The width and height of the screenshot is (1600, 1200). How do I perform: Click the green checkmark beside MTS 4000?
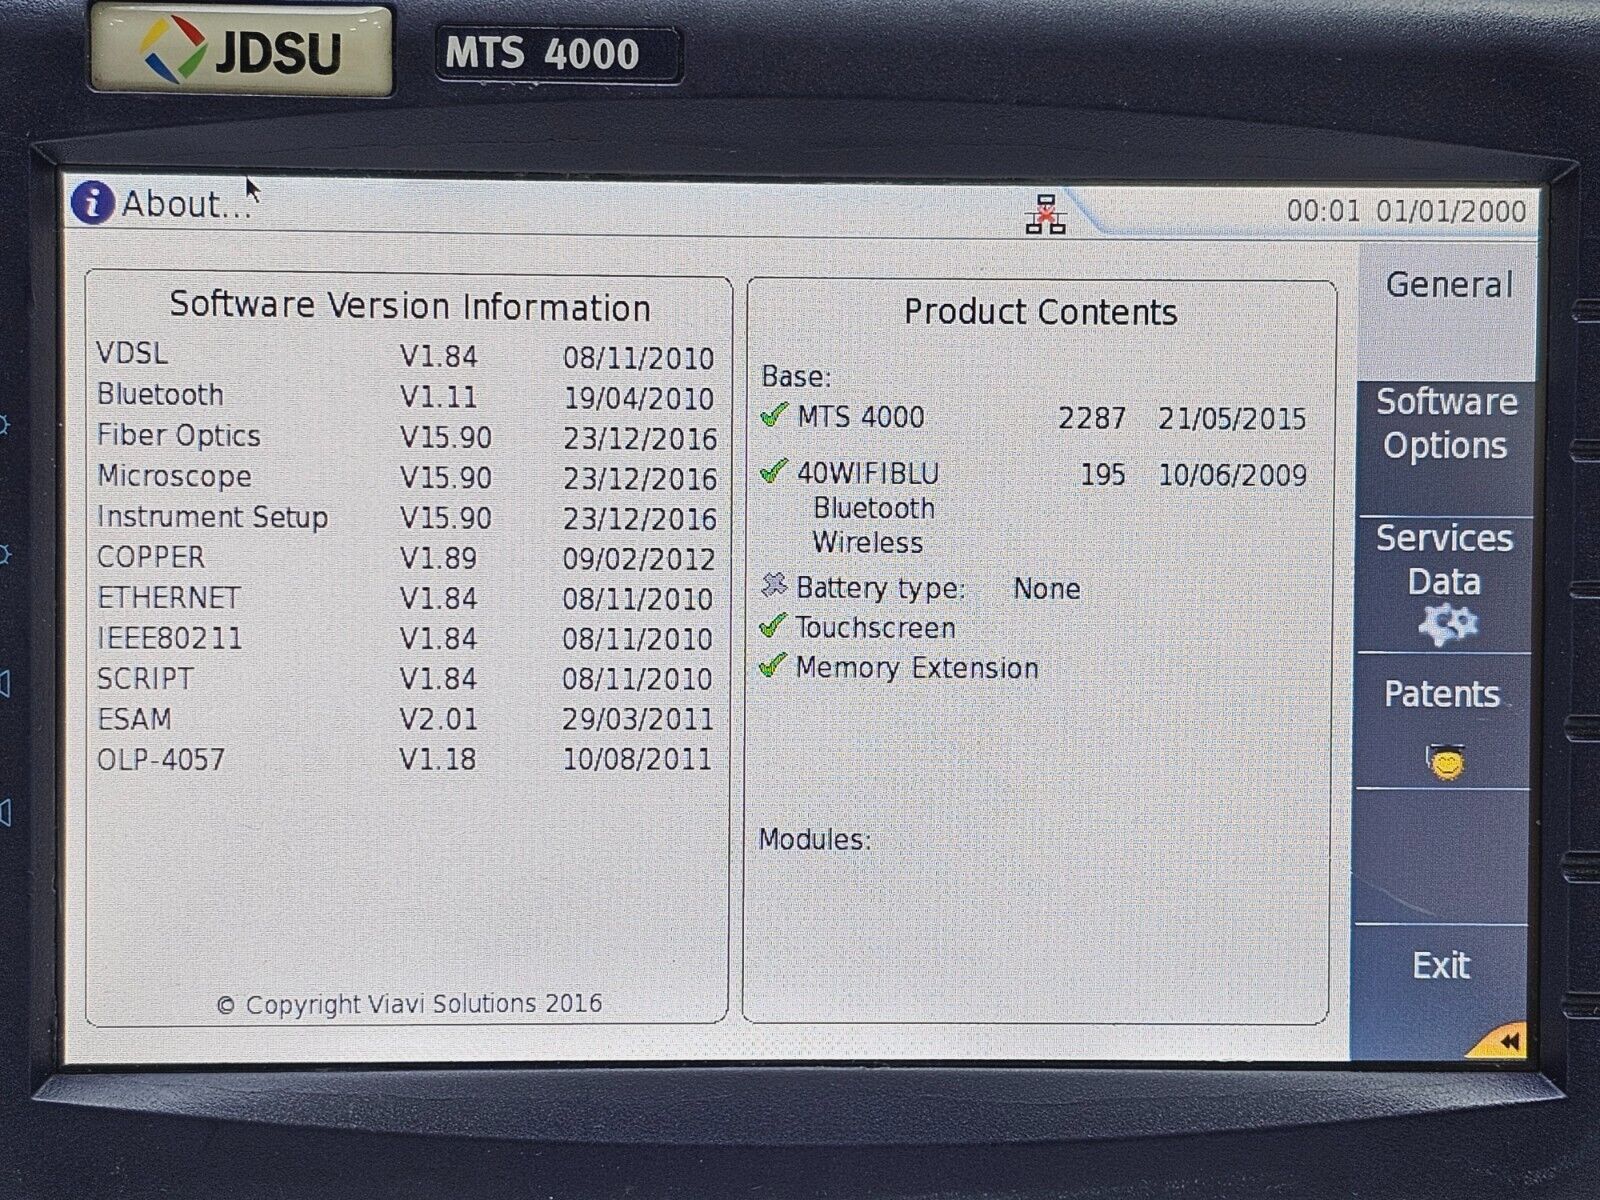pos(774,414)
